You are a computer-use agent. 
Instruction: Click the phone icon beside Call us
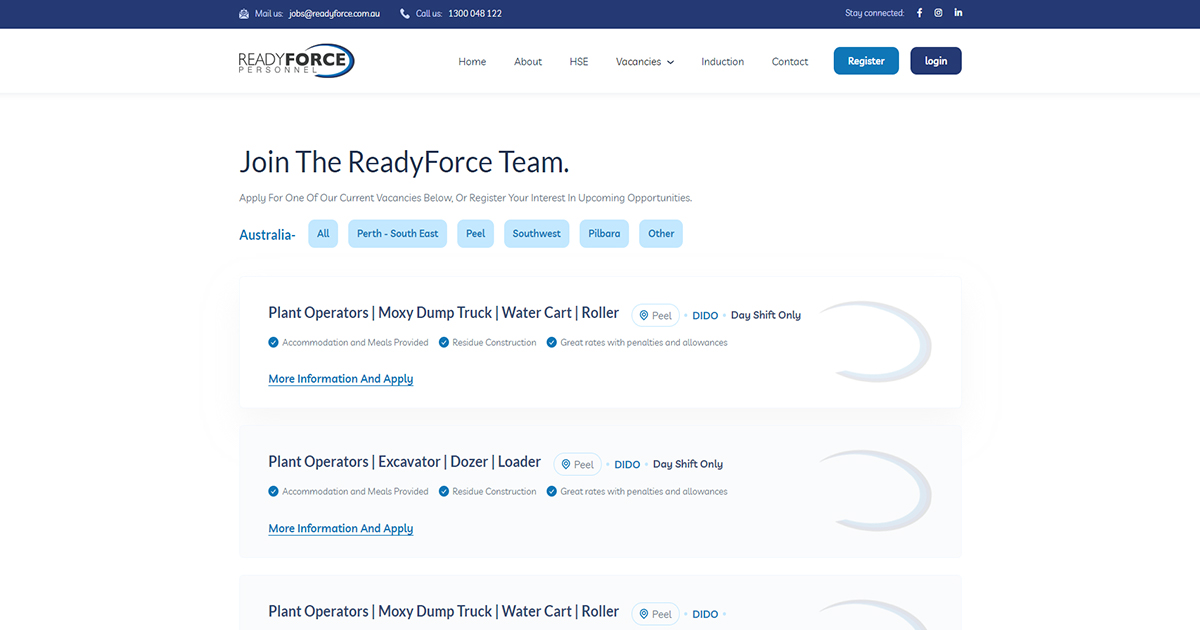coord(403,13)
